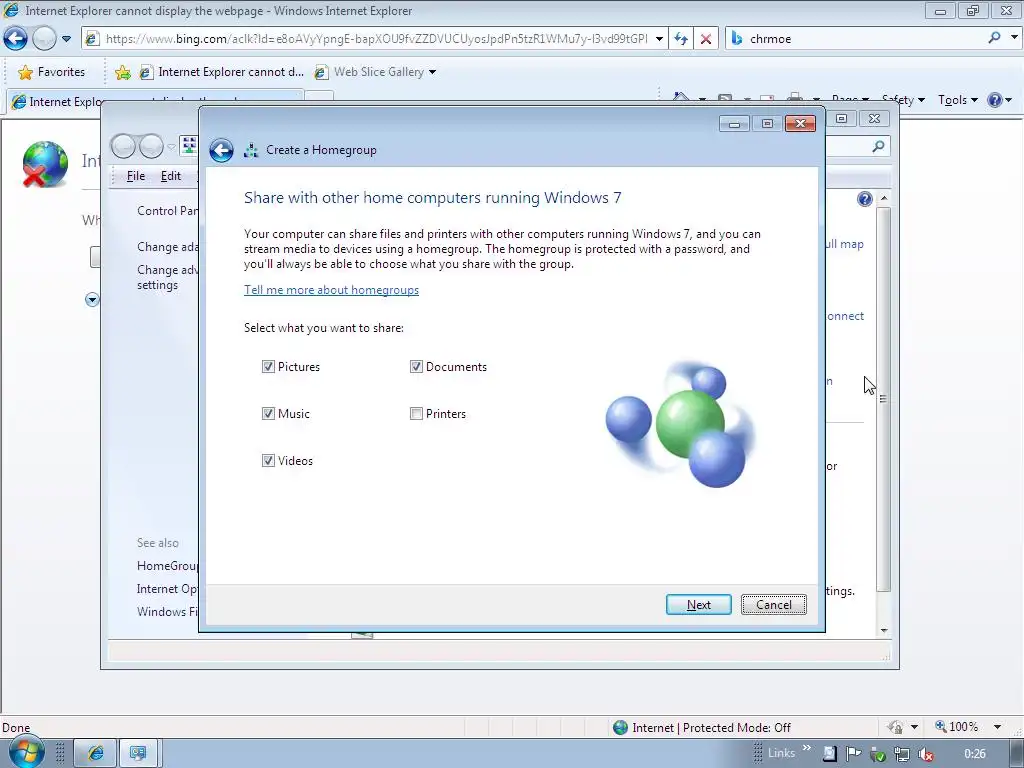Click Show desktop button at taskbar end
1024x768 pixels.
(1016, 754)
